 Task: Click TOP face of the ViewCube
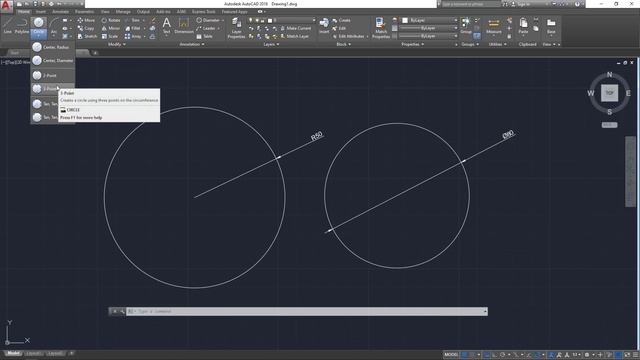coord(609,93)
